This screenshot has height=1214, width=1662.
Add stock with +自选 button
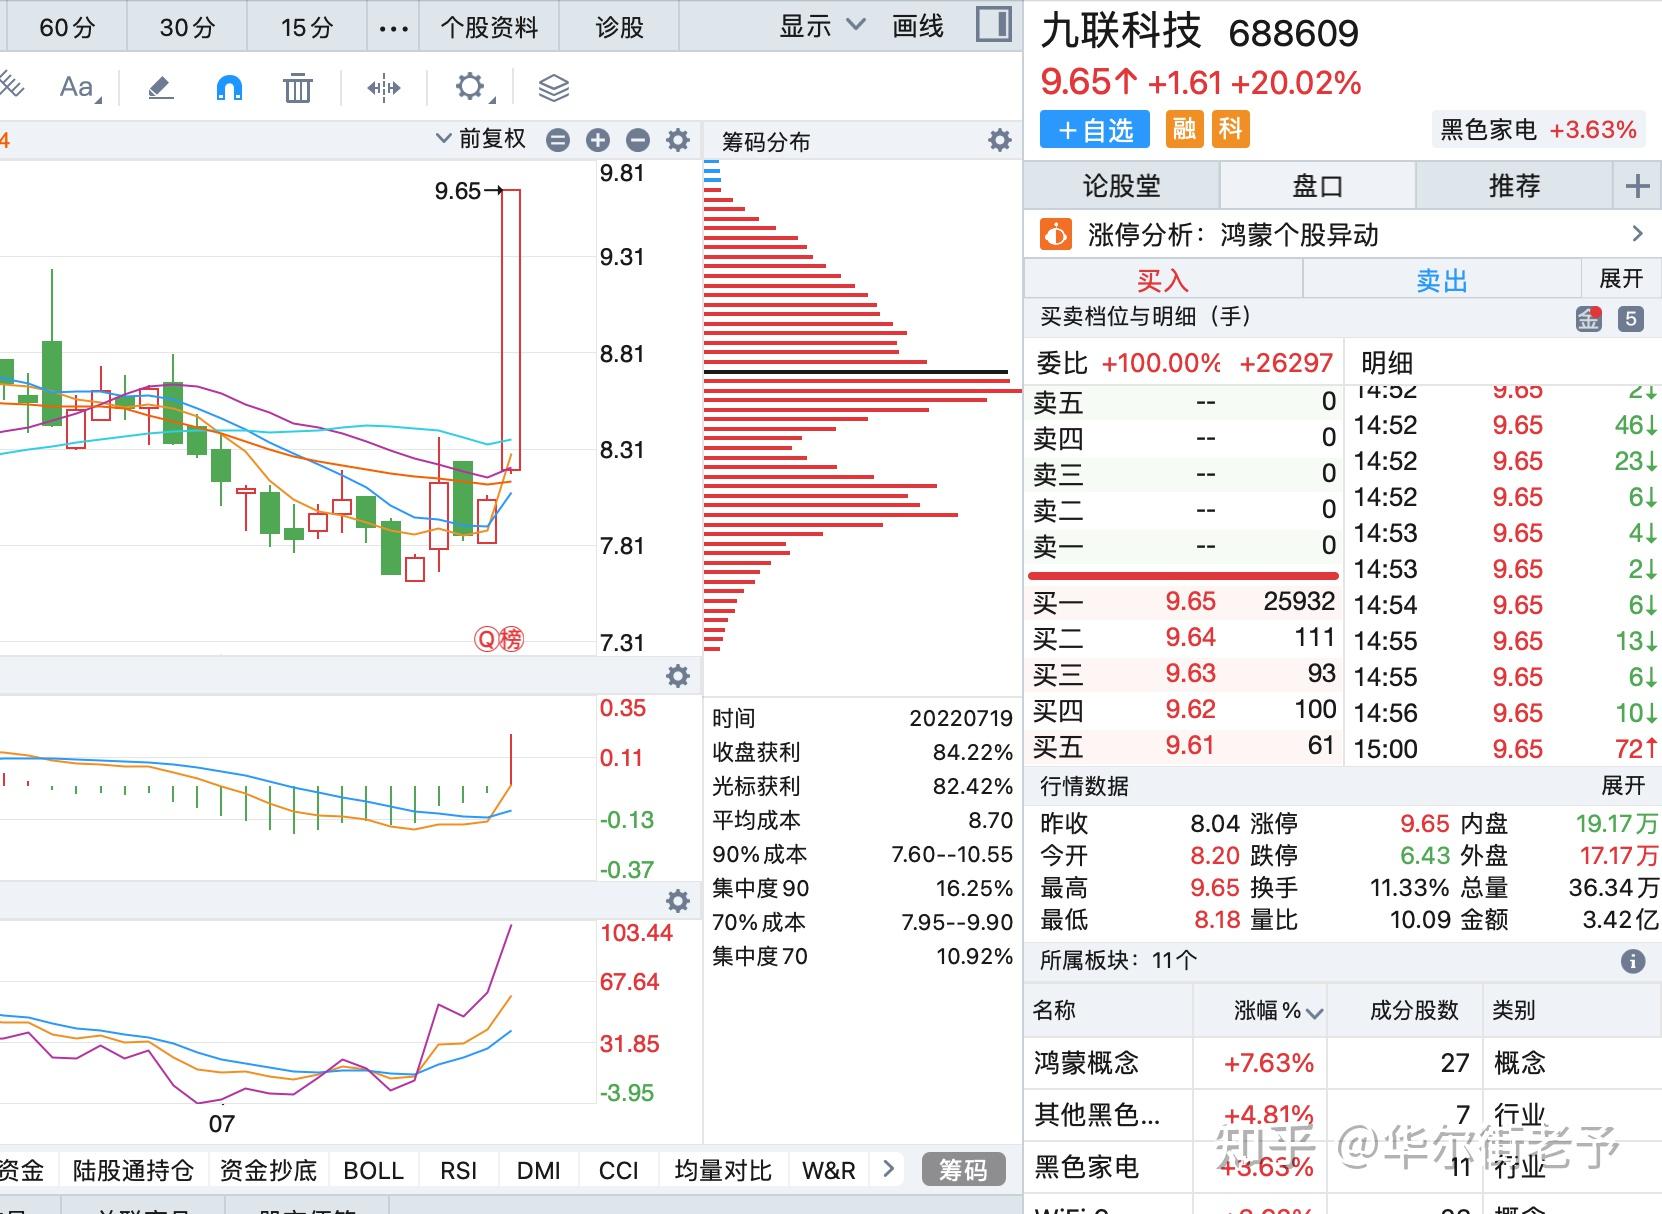pos(1095,130)
